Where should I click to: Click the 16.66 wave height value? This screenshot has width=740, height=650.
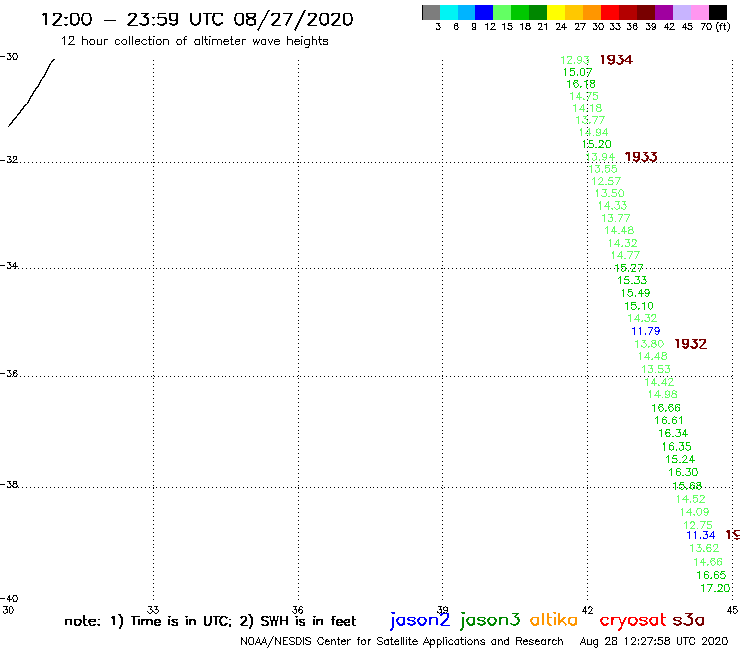(666, 408)
